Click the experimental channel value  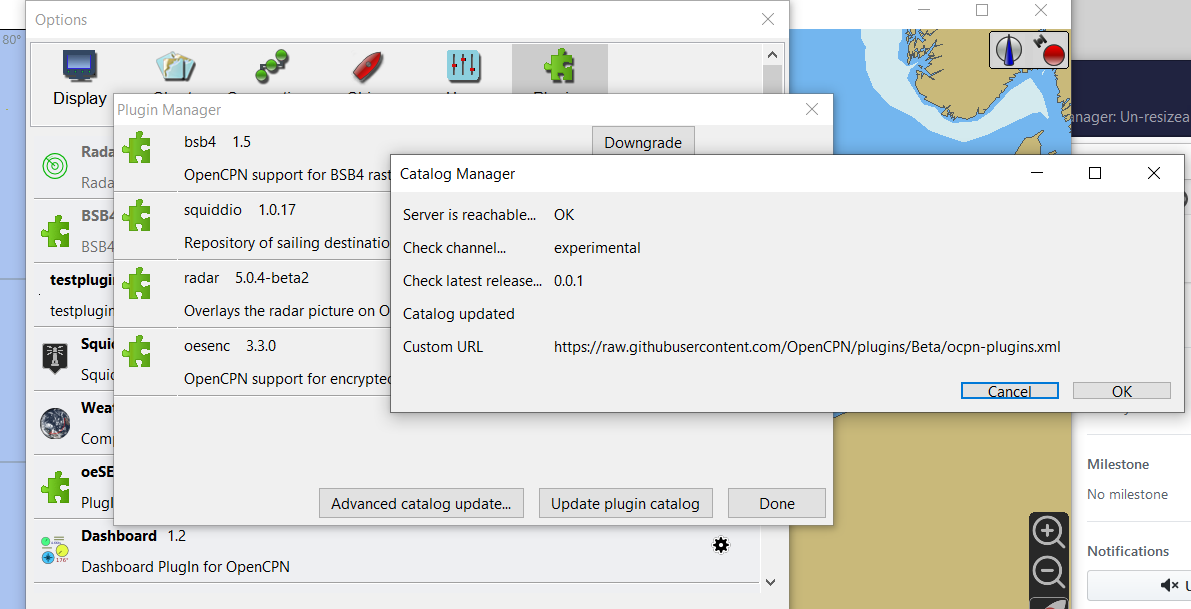click(x=597, y=248)
